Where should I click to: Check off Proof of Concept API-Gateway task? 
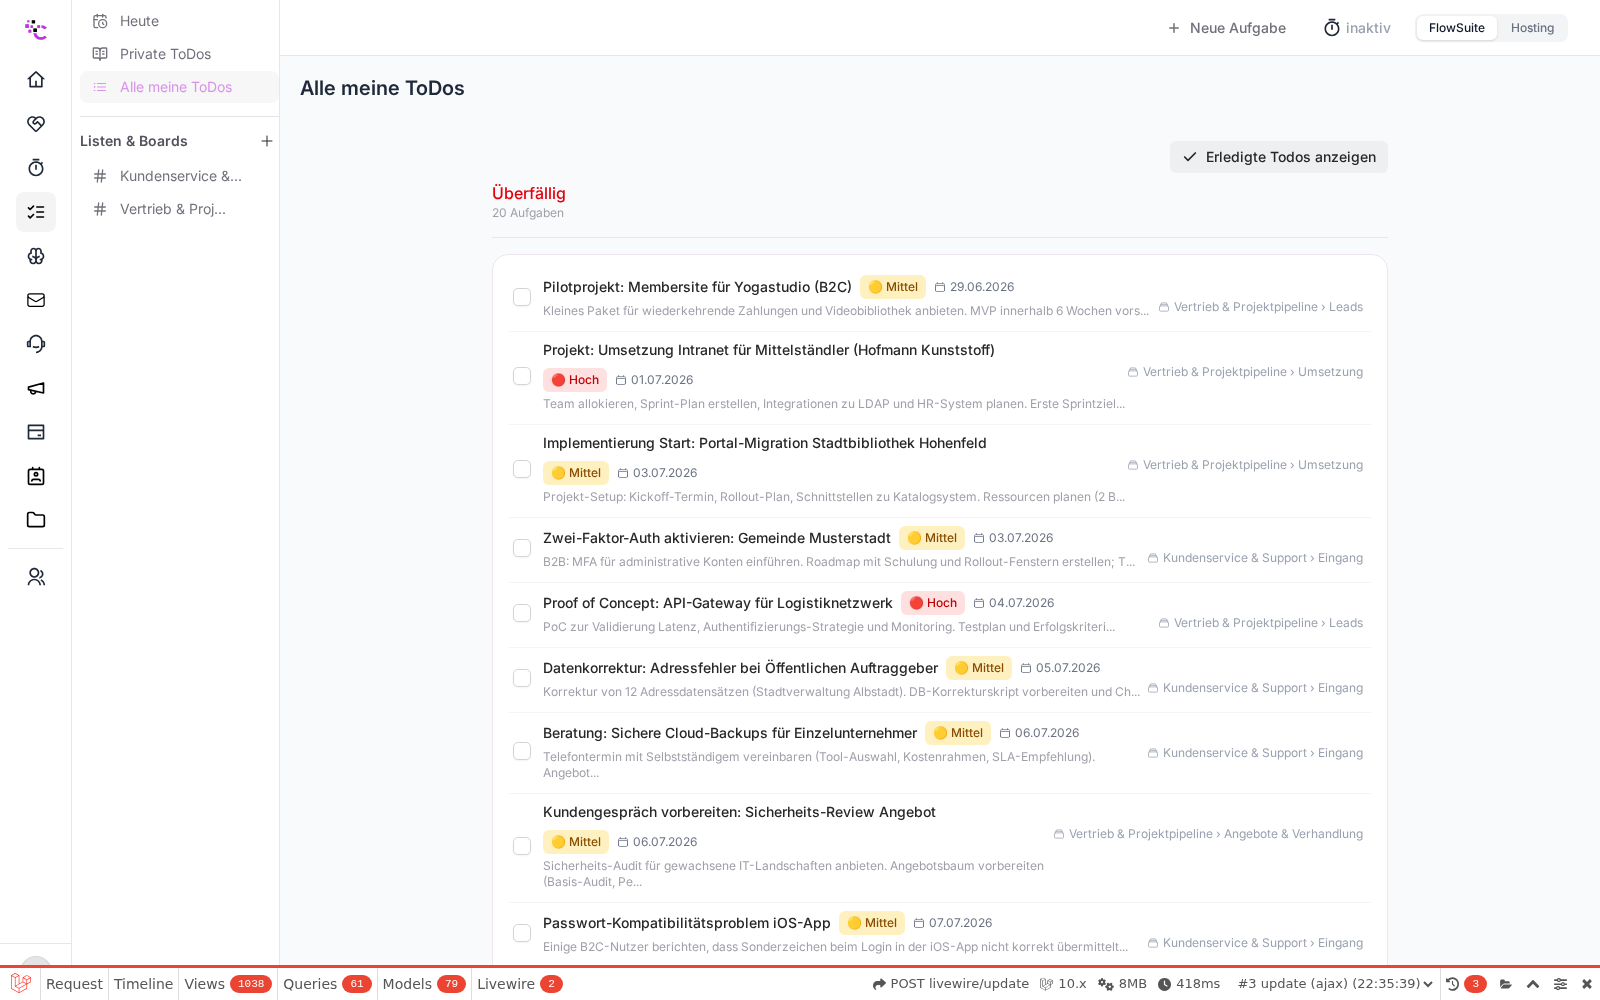point(522,613)
